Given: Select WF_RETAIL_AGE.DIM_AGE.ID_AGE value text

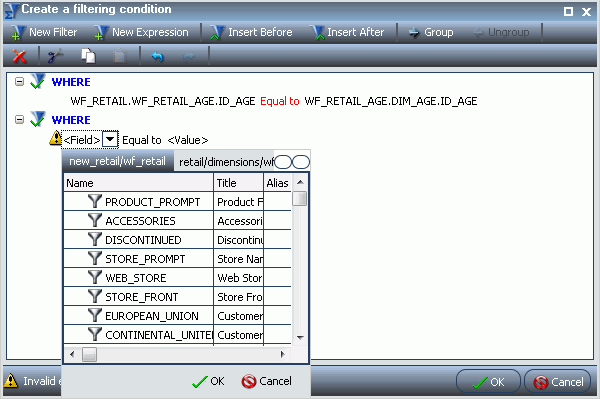Looking at the screenshot, I should [x=391, y=101].
